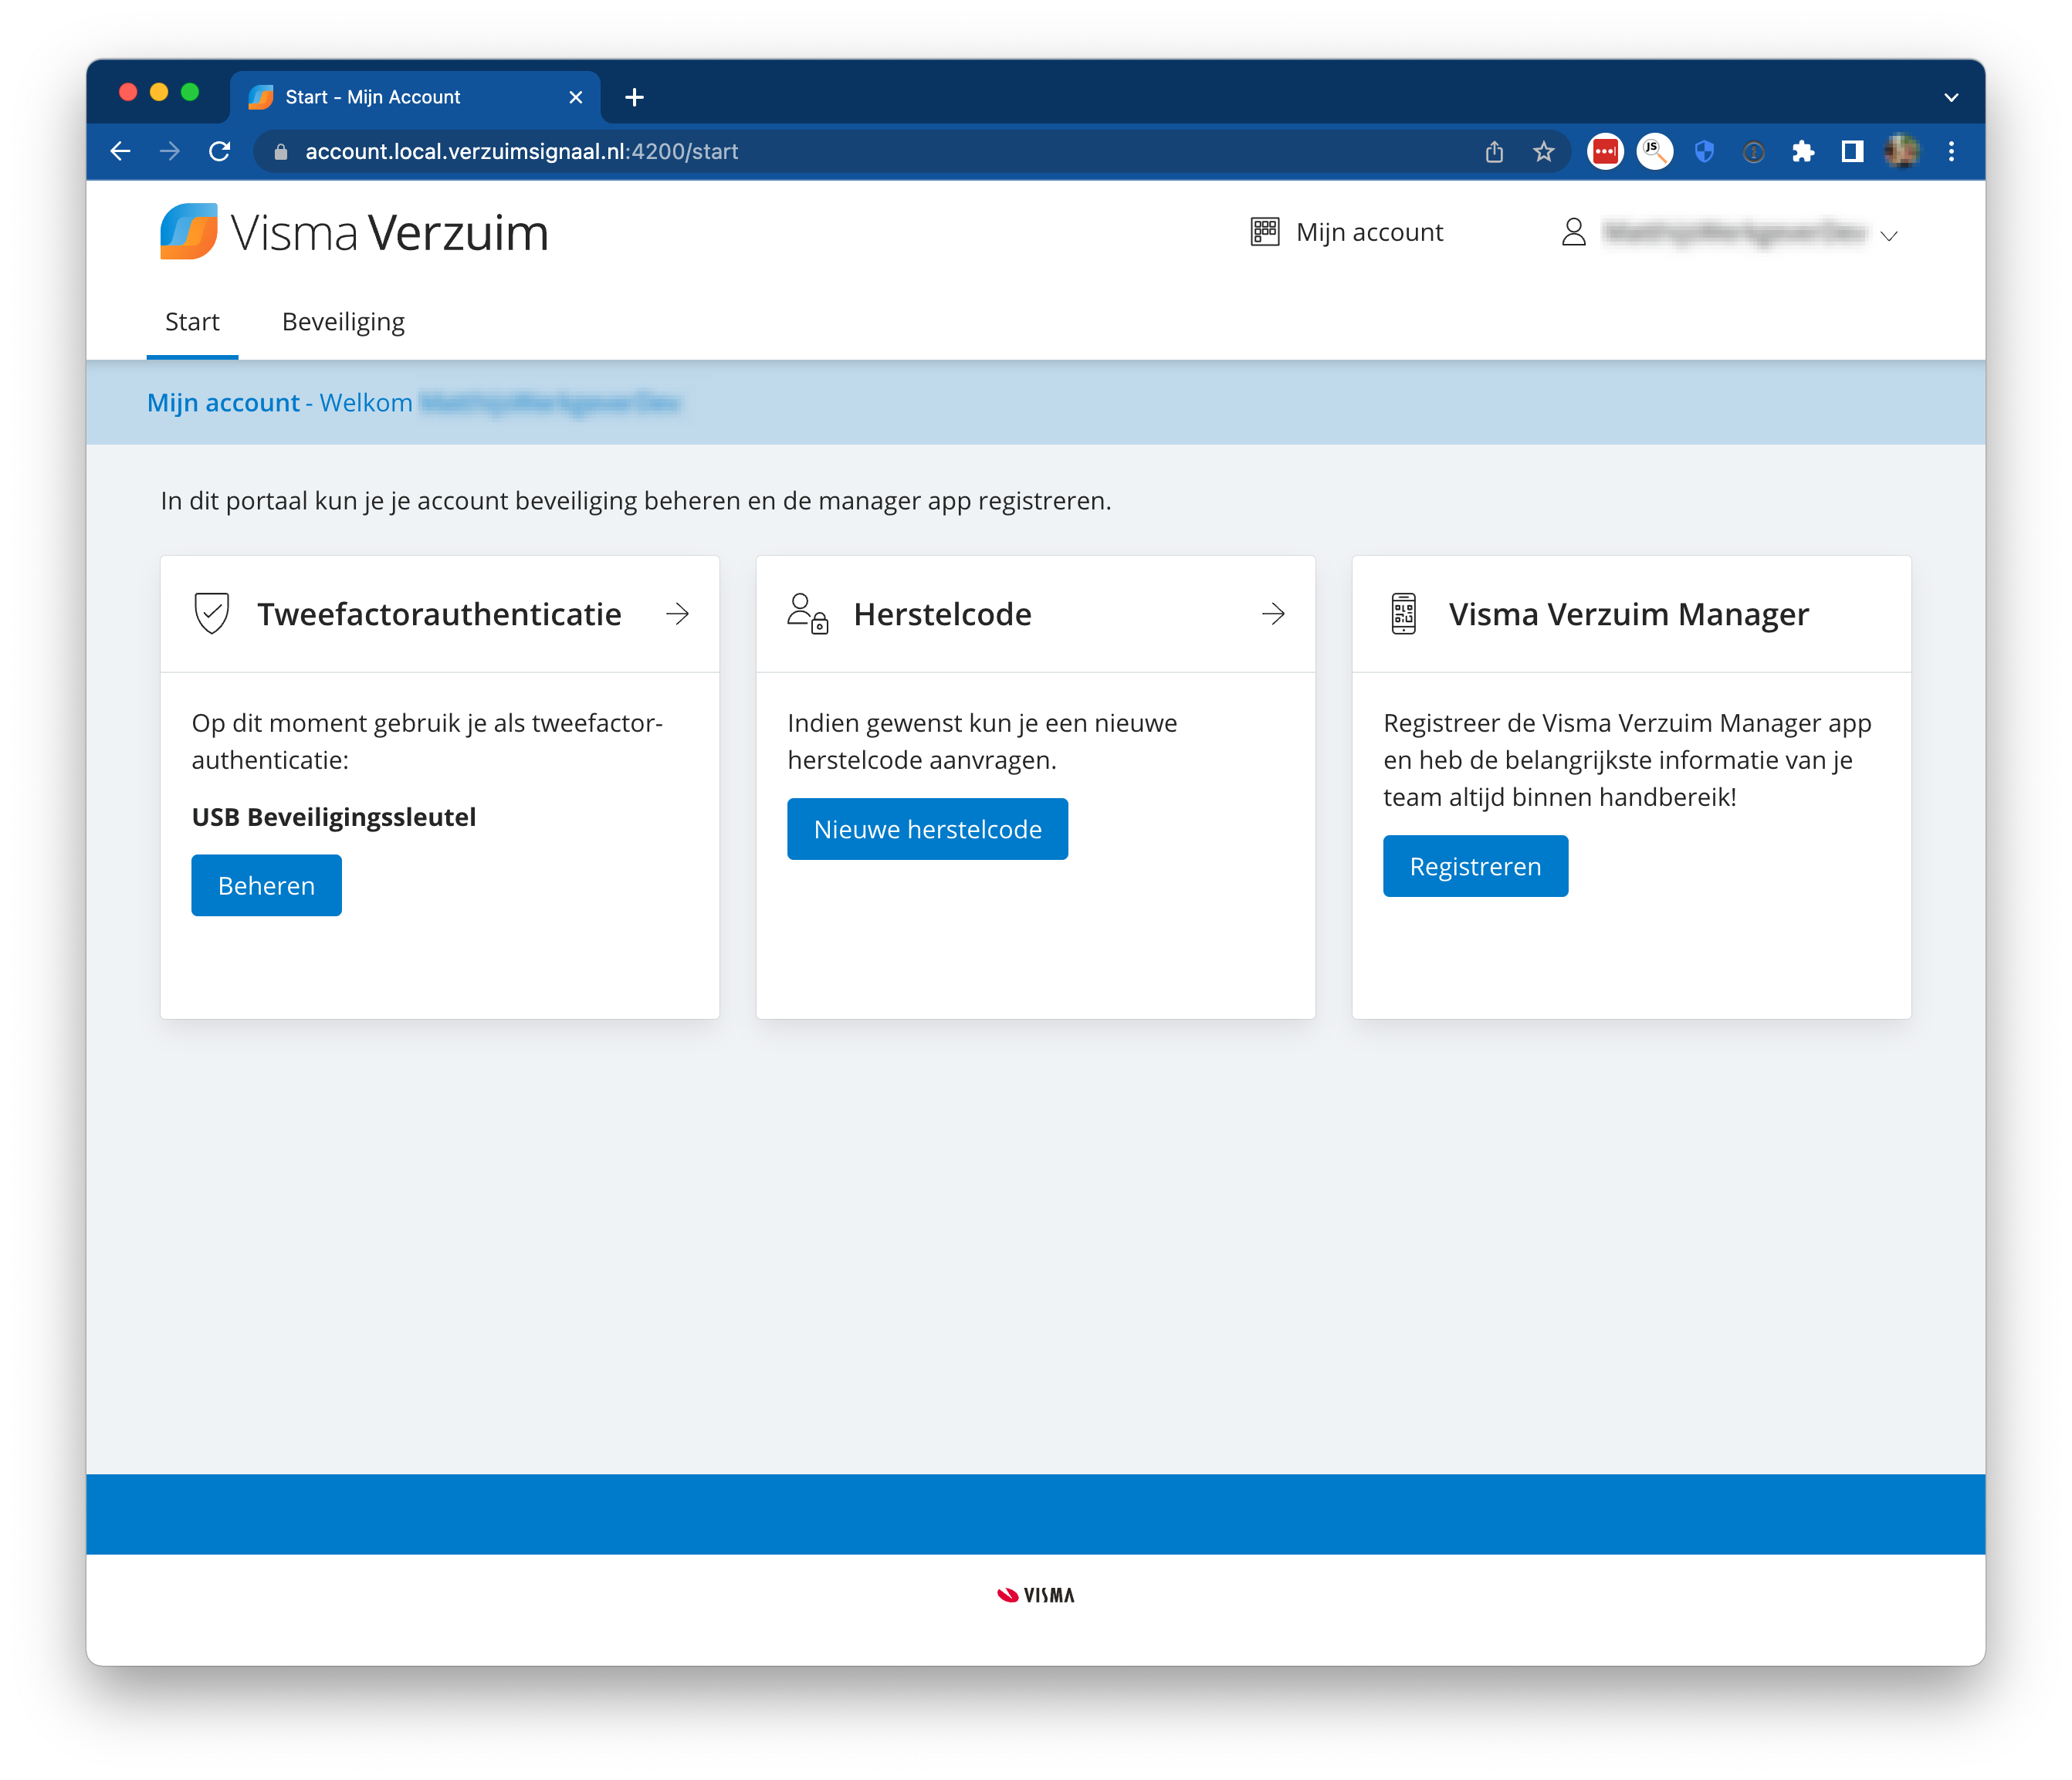The image size is (2072, 1780).
Task: Close the Start - Mijn Account tab
Action: click(575, 97)
